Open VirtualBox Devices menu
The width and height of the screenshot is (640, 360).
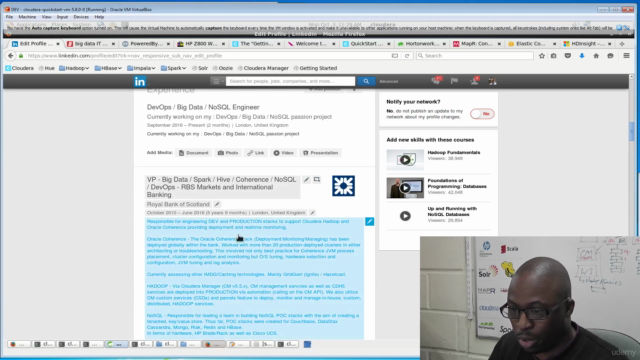(81, 17)
